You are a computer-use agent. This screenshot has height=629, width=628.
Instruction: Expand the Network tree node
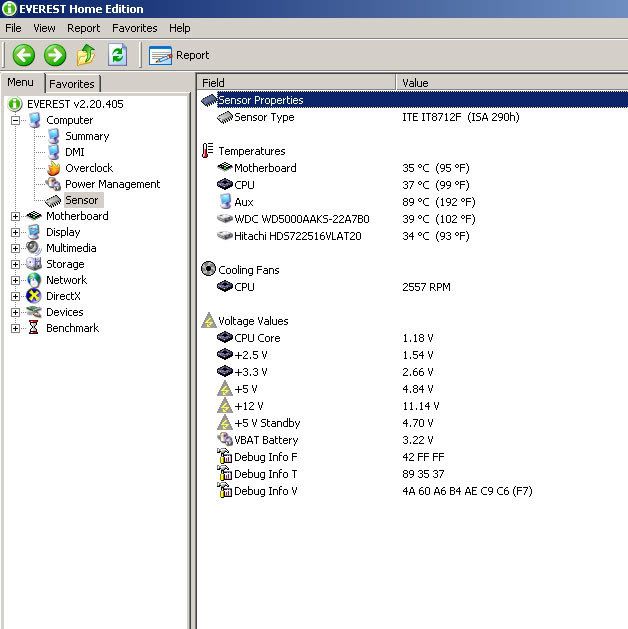[x=15, y=280]
